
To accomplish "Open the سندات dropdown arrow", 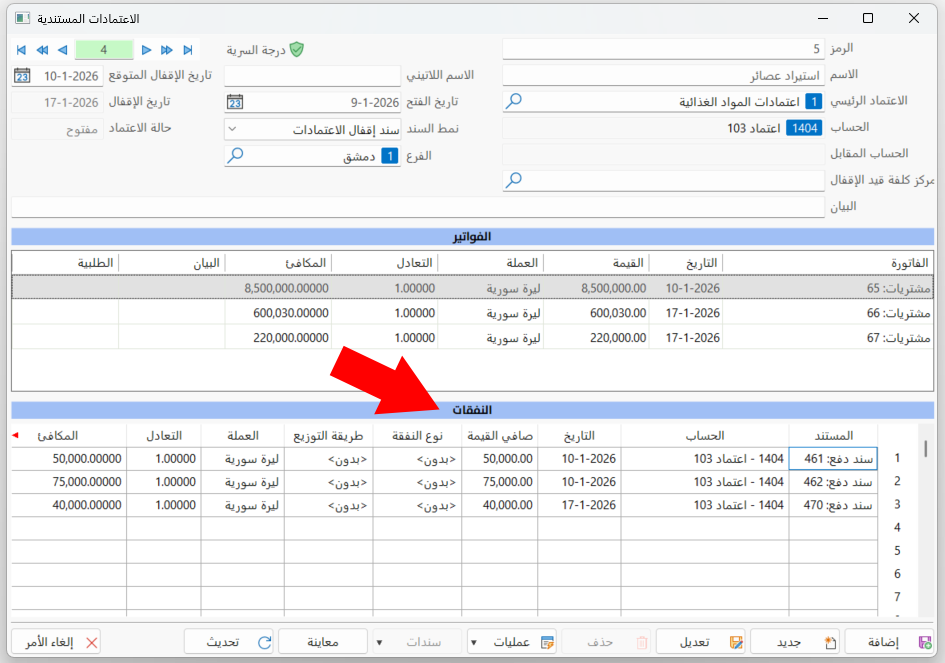I will [x=379, y=643].
